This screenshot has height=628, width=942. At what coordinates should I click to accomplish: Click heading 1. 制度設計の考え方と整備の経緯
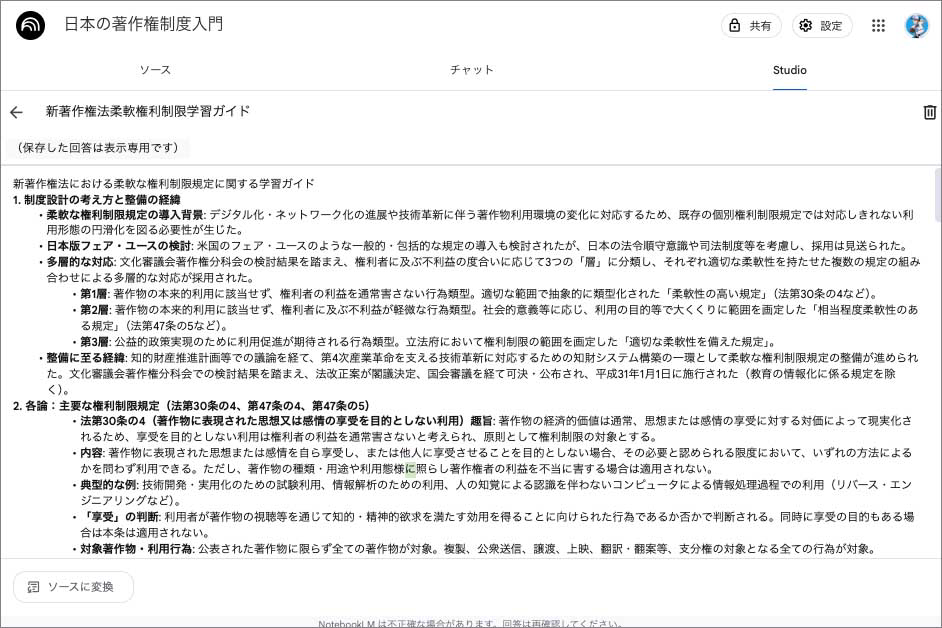click(96, 200)
